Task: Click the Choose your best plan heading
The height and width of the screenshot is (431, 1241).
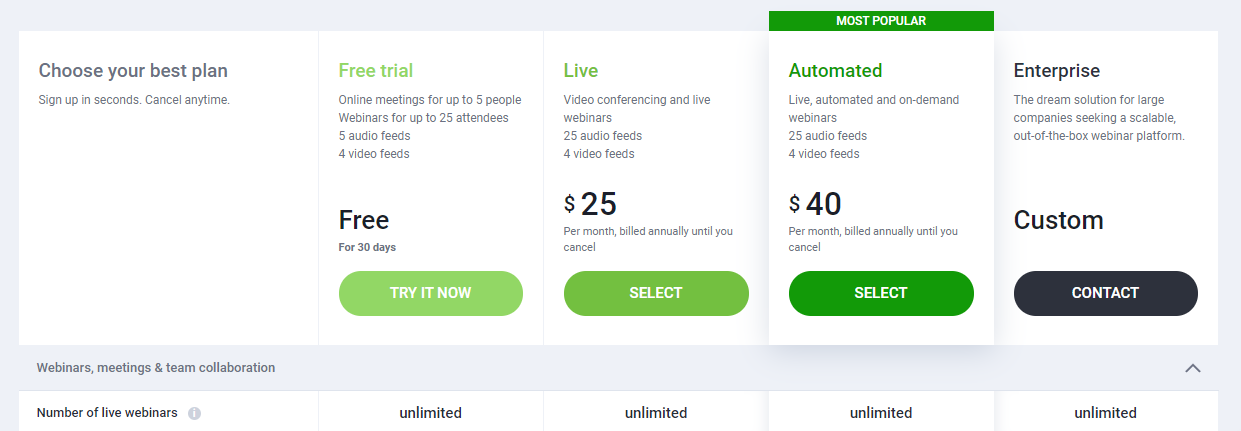Action: click(x=133, y=71)
